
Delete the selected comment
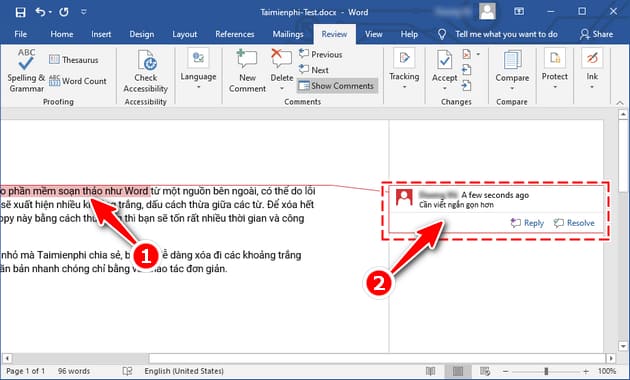coord(282,64)
